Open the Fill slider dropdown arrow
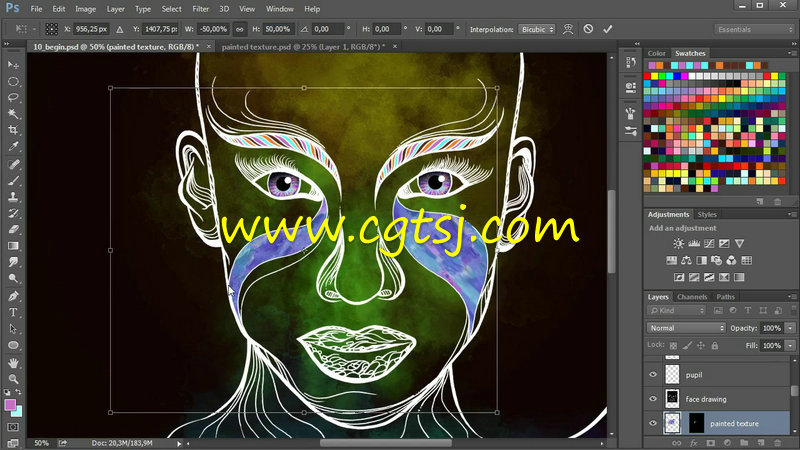Image resolution: width=800 pixels, height=450 pixels. (790, 345)
